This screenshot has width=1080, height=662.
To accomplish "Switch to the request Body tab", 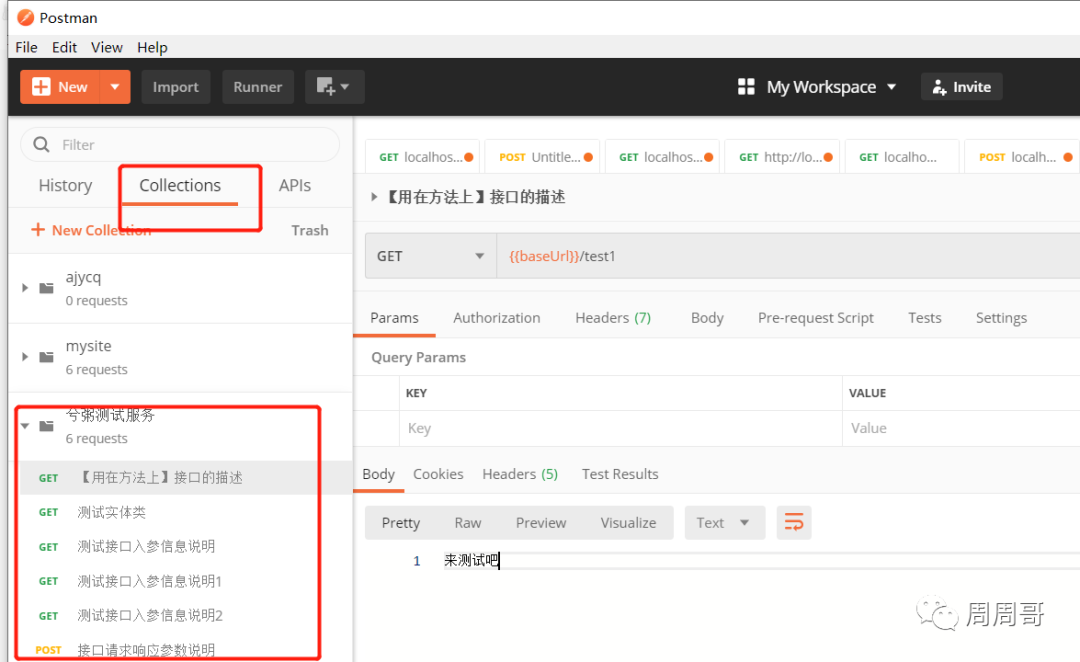I will pos(707,318).
